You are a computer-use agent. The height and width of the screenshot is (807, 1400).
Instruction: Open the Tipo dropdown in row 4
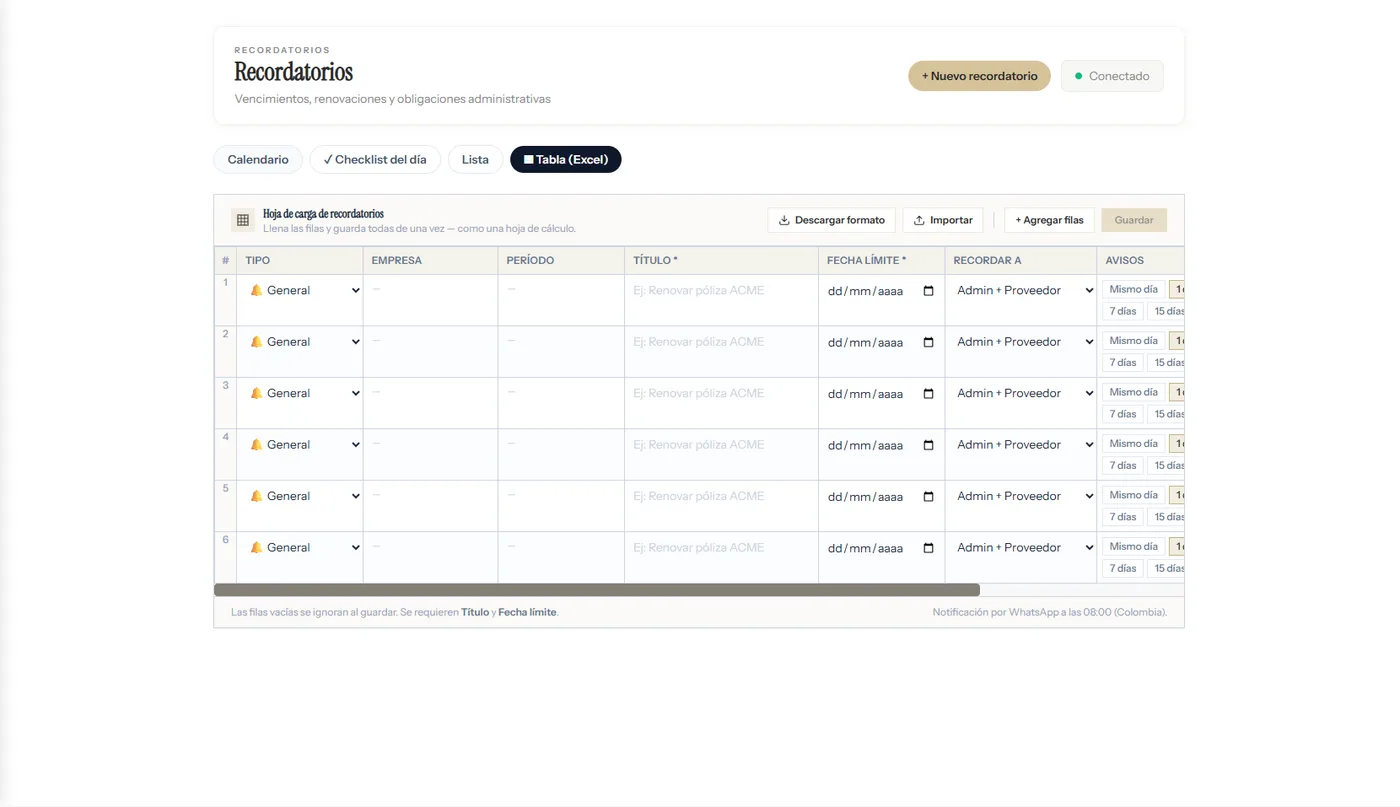[301, 445]
